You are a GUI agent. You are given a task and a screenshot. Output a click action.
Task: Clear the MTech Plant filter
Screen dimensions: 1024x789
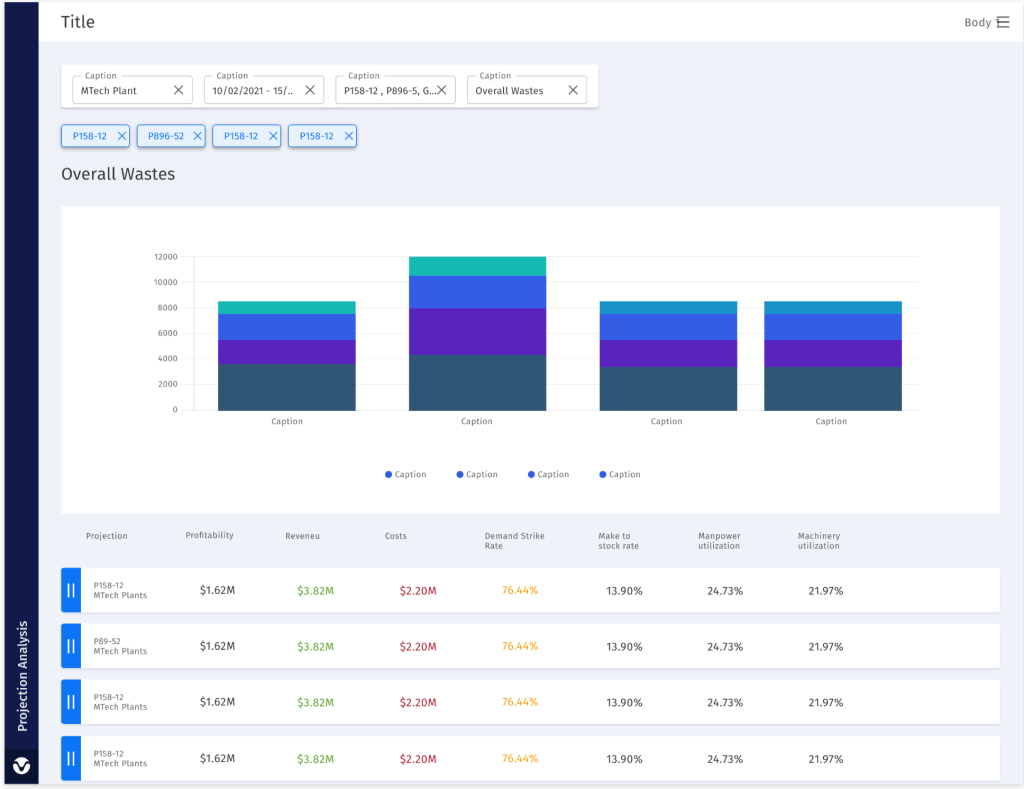click(178, 90)
